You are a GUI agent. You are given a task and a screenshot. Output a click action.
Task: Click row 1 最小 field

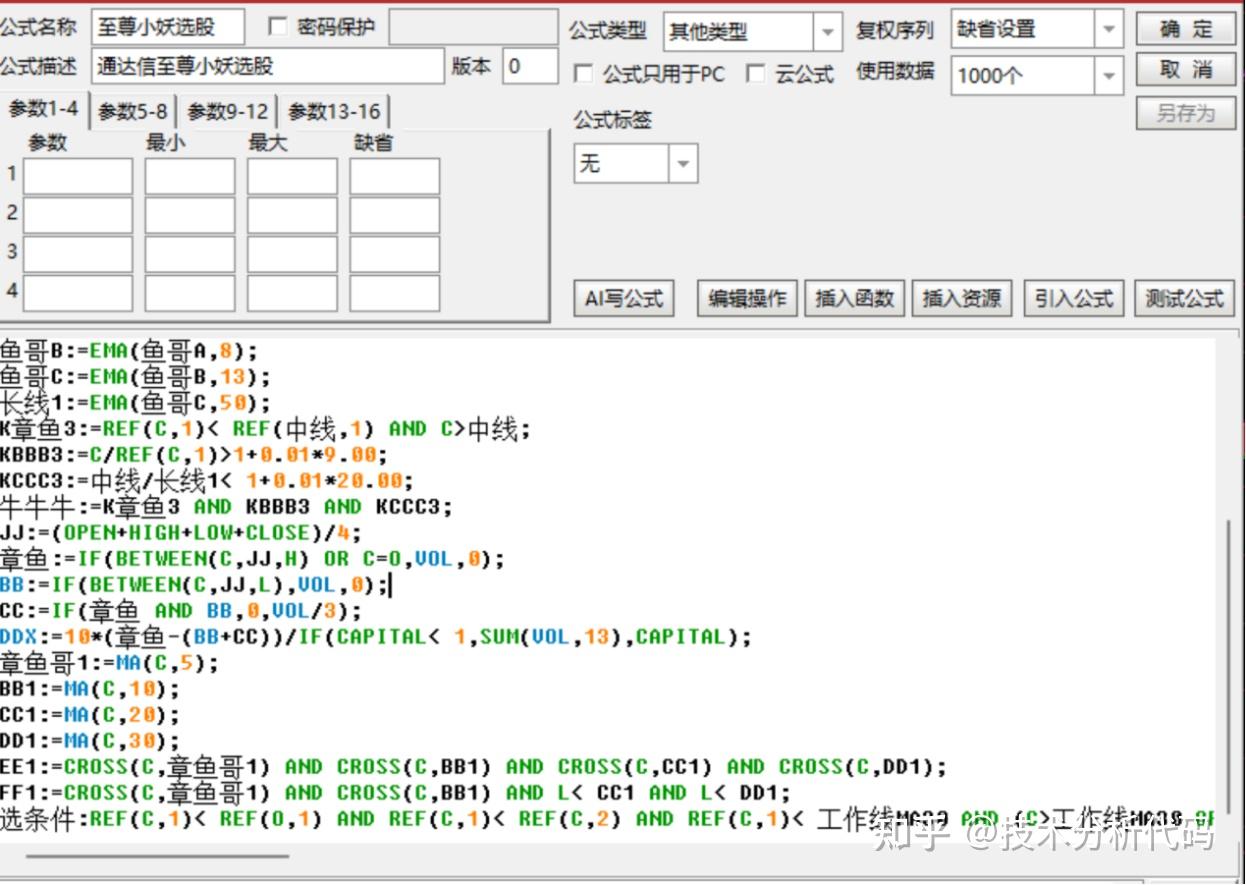point(190,176)
